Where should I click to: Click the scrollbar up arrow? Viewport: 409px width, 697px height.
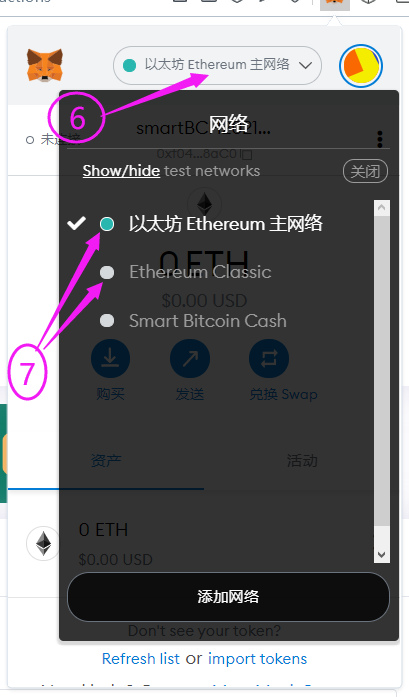382,208
